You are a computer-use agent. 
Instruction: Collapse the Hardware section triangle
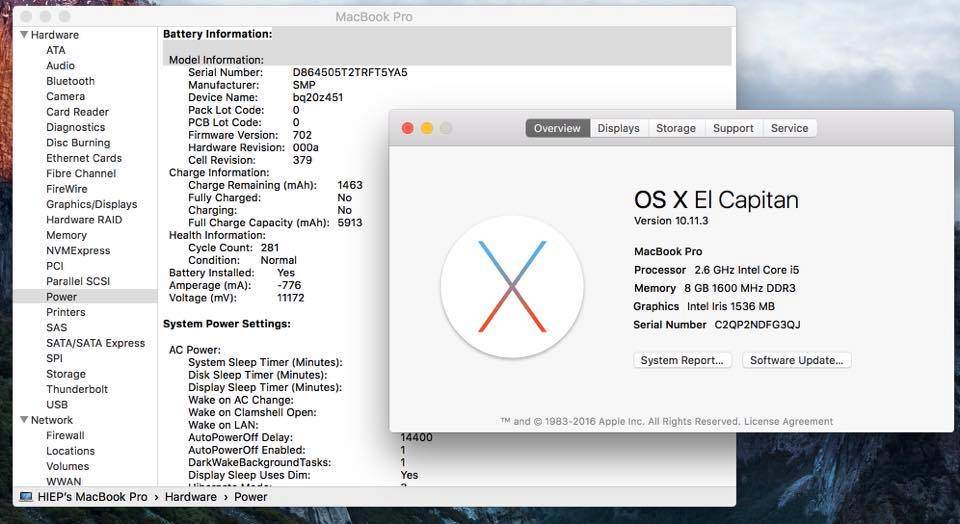tap(24, 35)
